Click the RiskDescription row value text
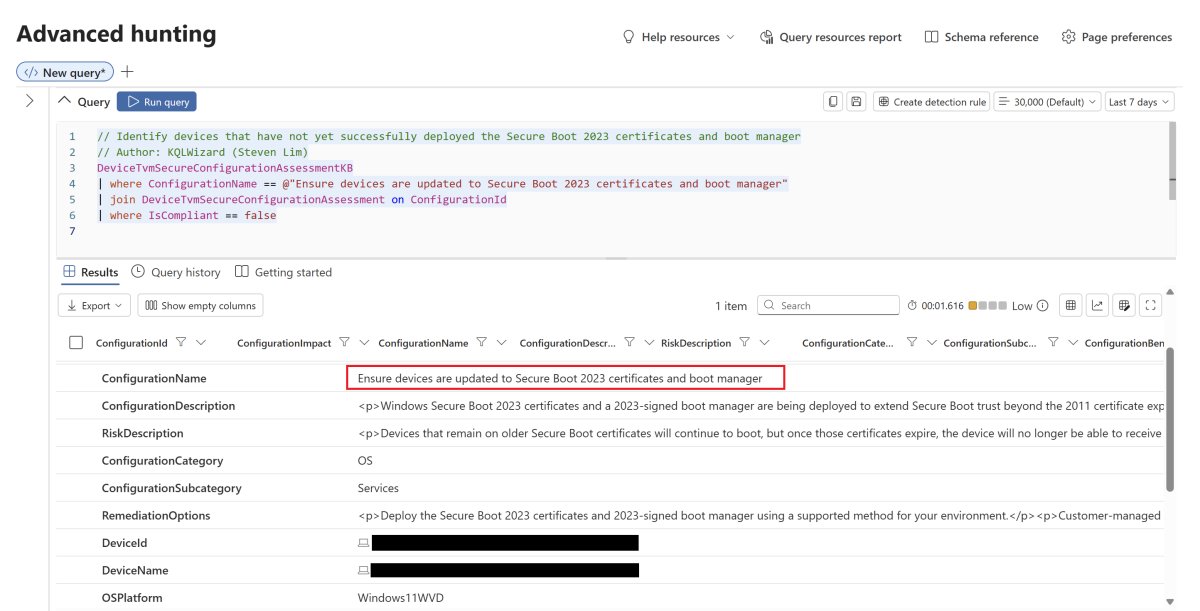The image size is (1200, 611). coord(760,433)
